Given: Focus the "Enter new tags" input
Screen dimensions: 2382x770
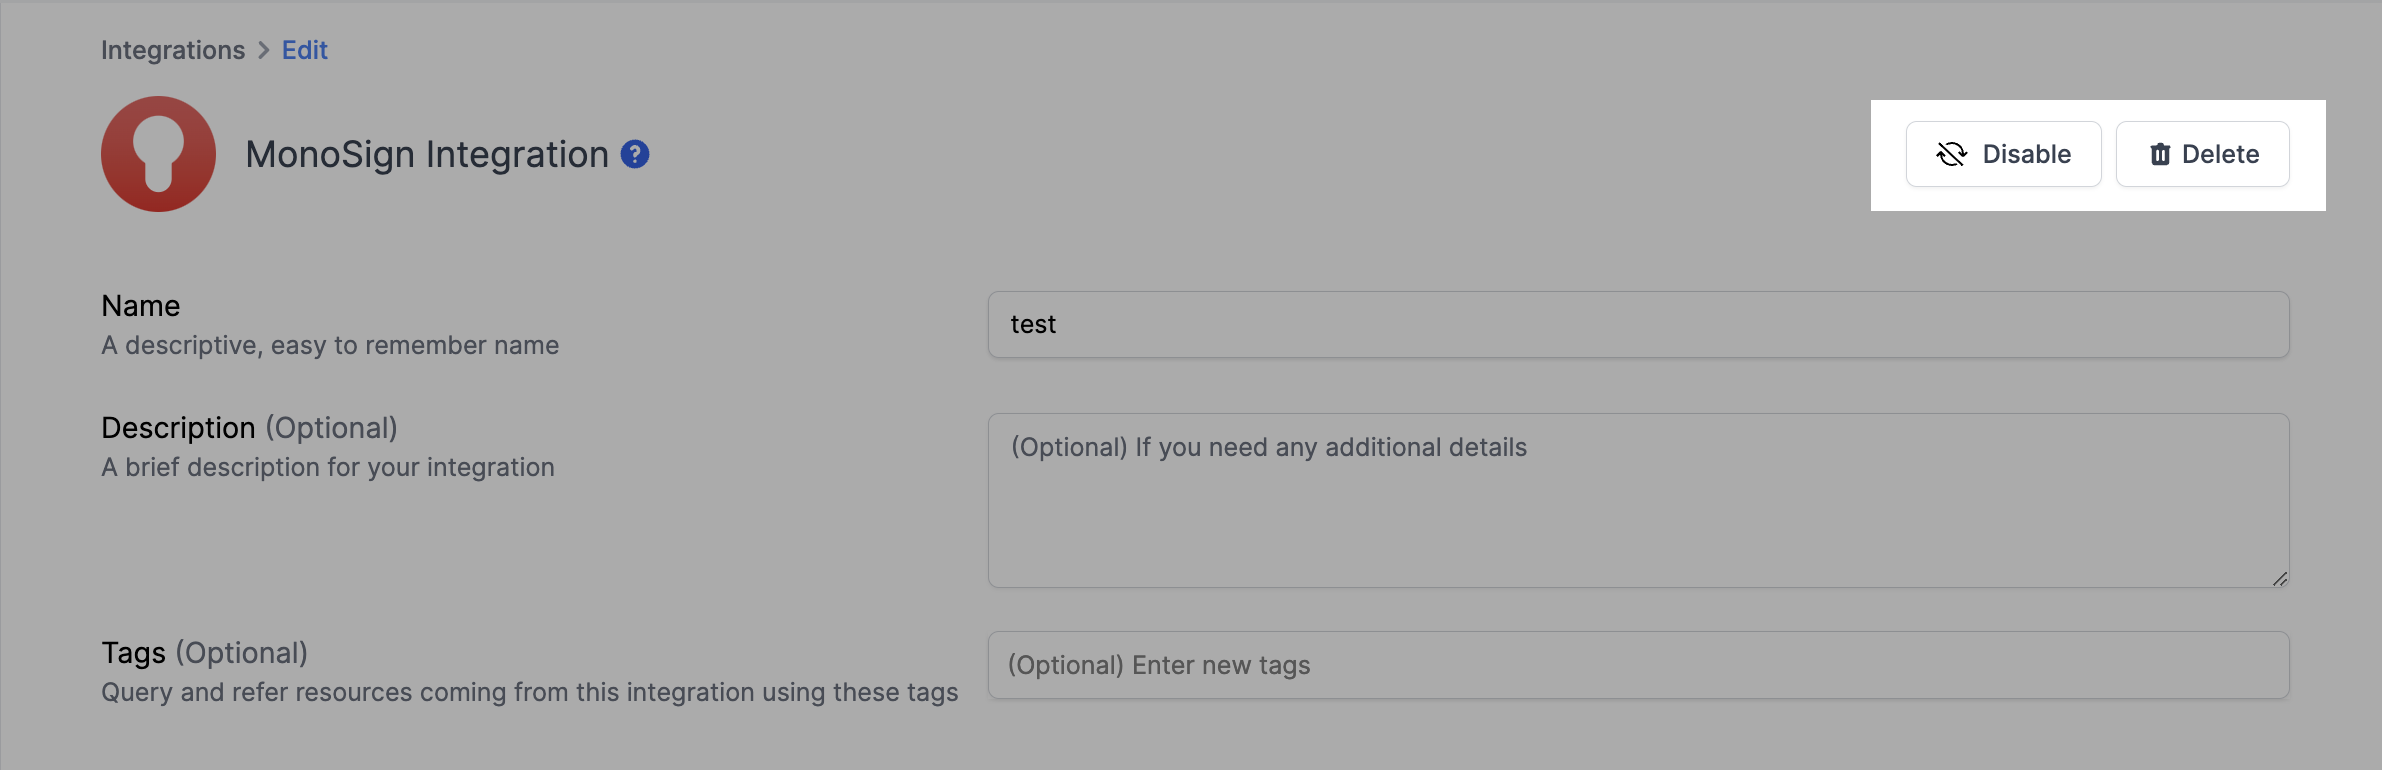Looking at the screenshot, I should click(x=1638, y=665).
